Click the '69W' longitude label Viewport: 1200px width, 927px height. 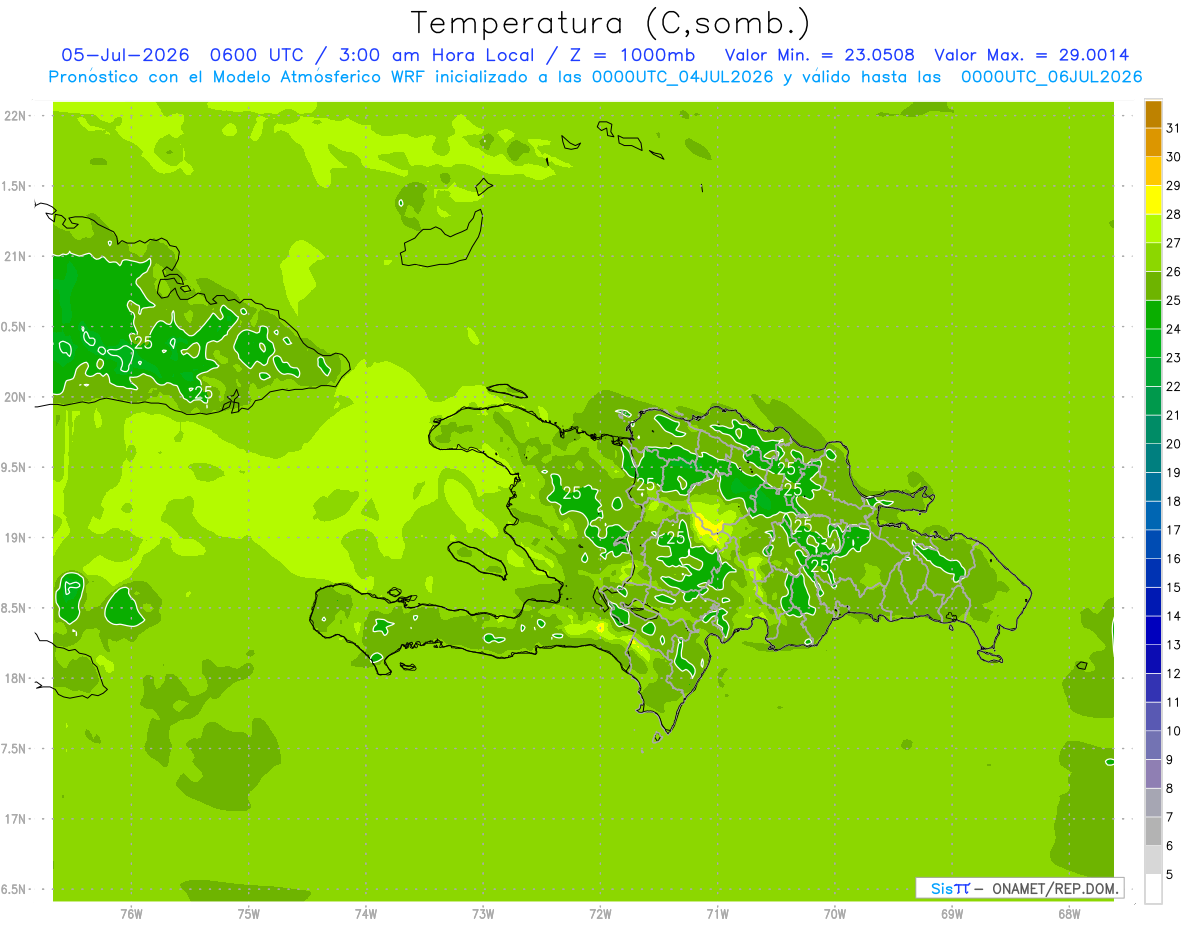tap(952, 914)
